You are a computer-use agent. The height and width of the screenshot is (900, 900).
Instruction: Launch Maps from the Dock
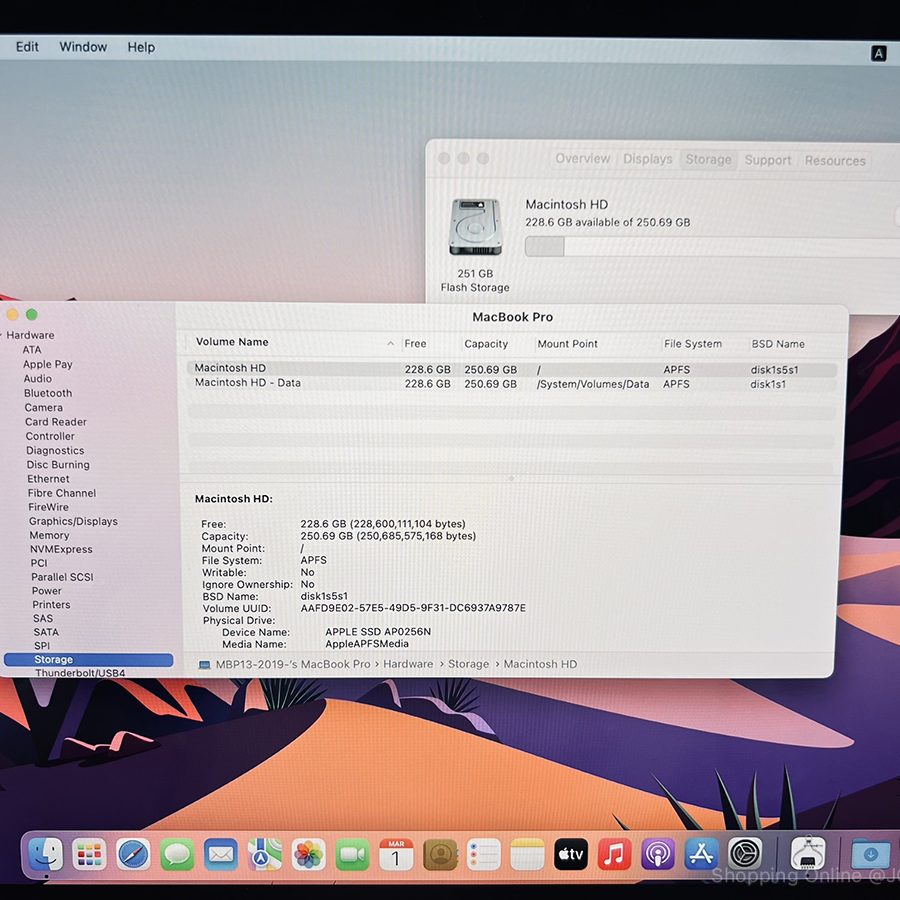click(265, 855)
